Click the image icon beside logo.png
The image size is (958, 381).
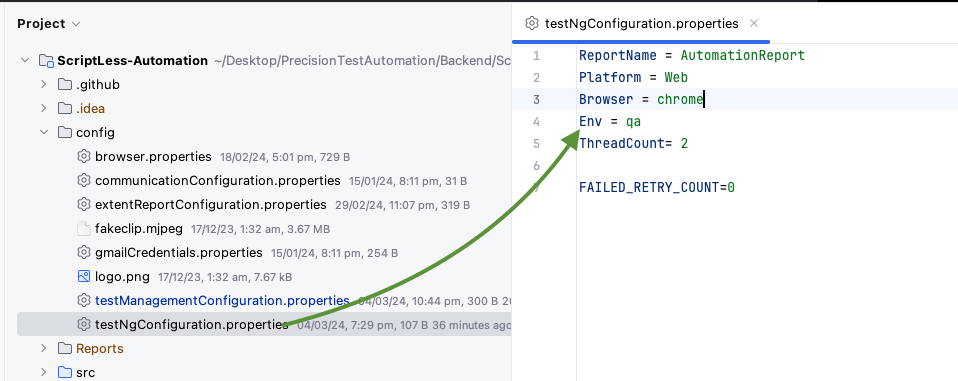(x=84, y=277)
